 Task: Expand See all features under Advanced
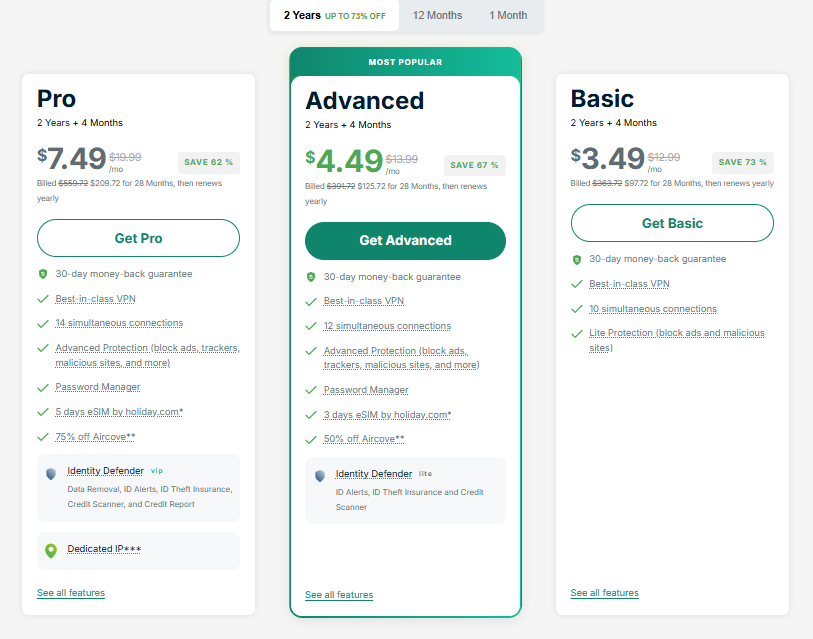click(339, 595)
